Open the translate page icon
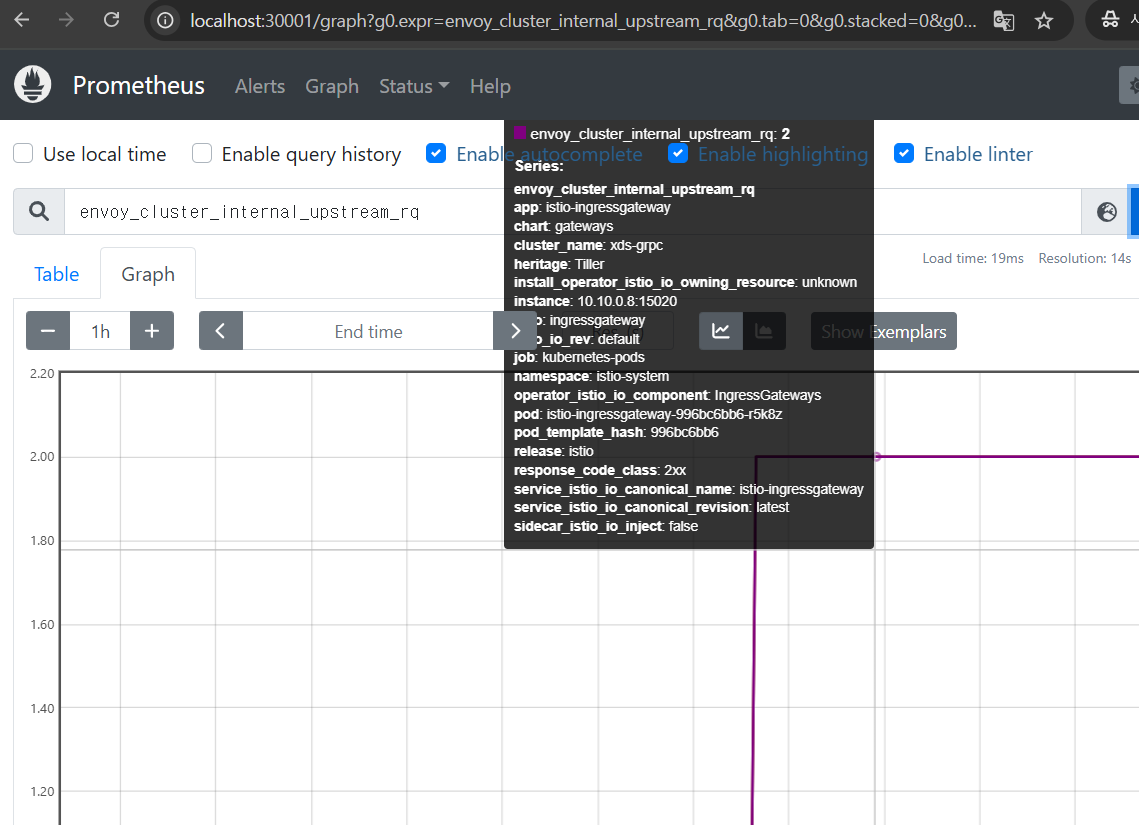1139x825 pixels. tap(1003, 20)
